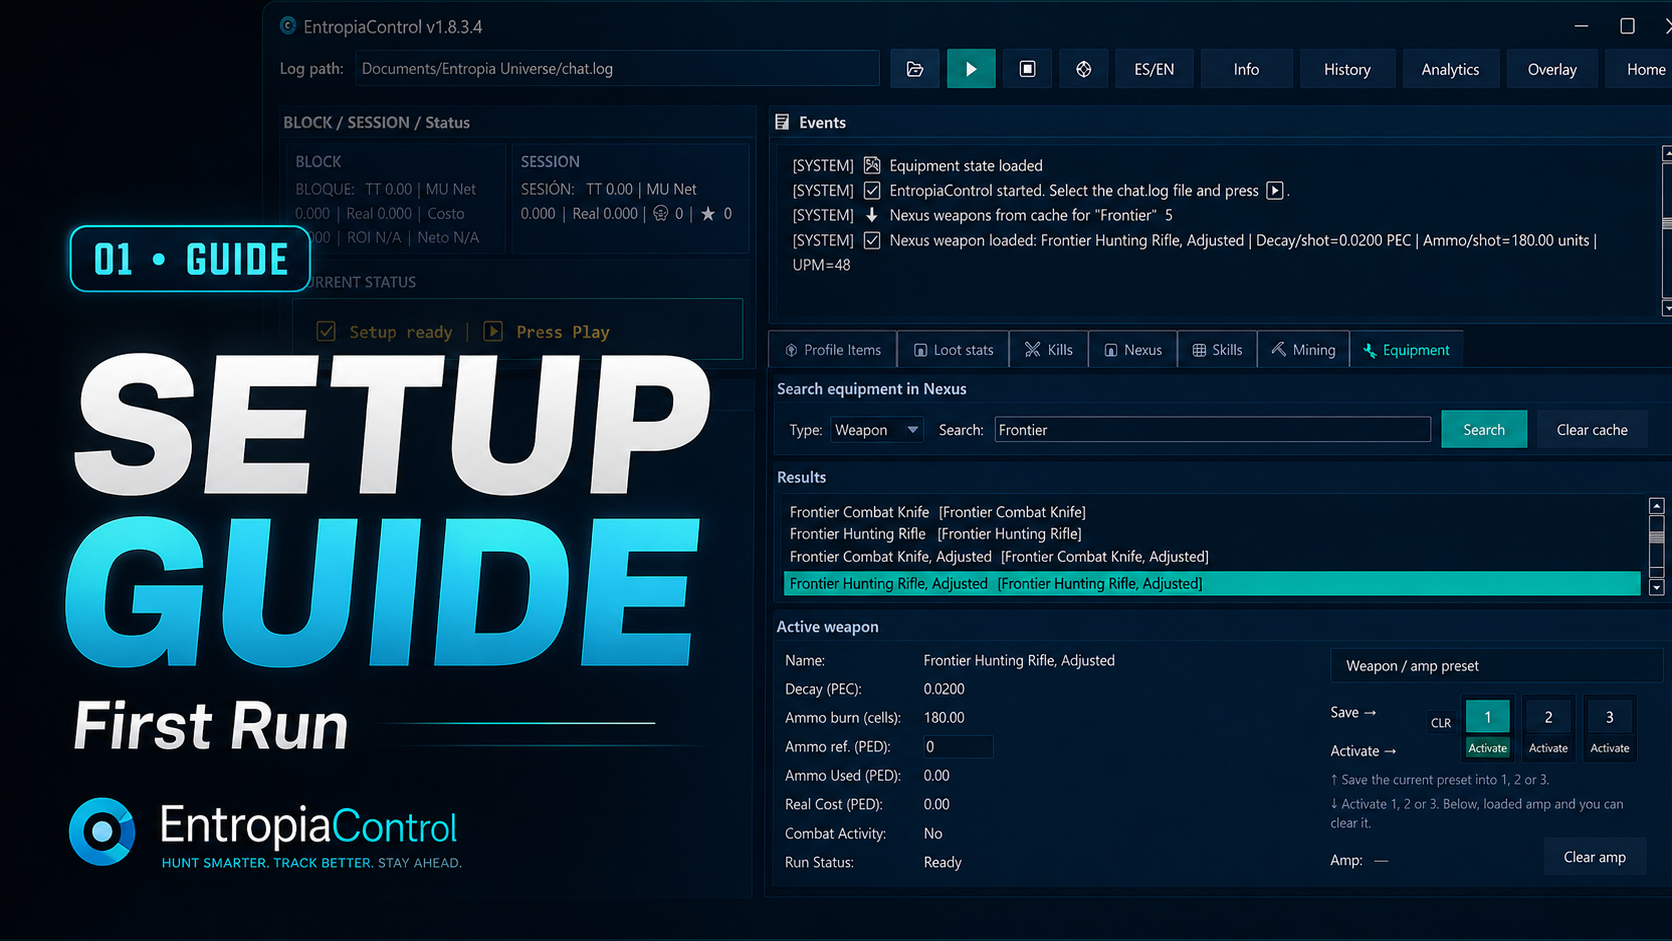Image resolution: width=1672 pixels, height=941 pixels.
Task: Clear presets with the CLR button
Action: [x=1441, y=723]
